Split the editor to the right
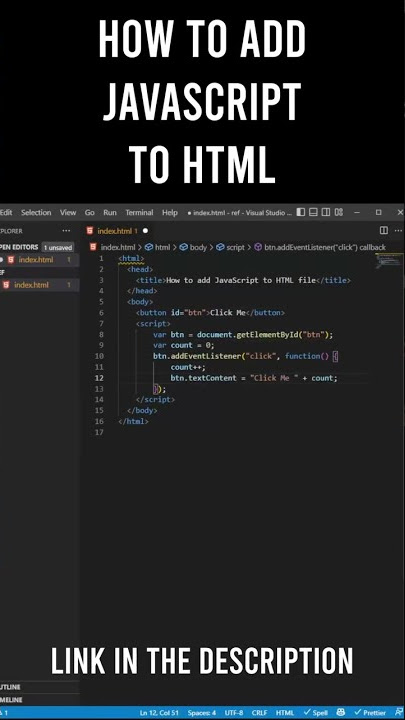The width and height of the screenshot is (405, 720). [x=384, y=230]
